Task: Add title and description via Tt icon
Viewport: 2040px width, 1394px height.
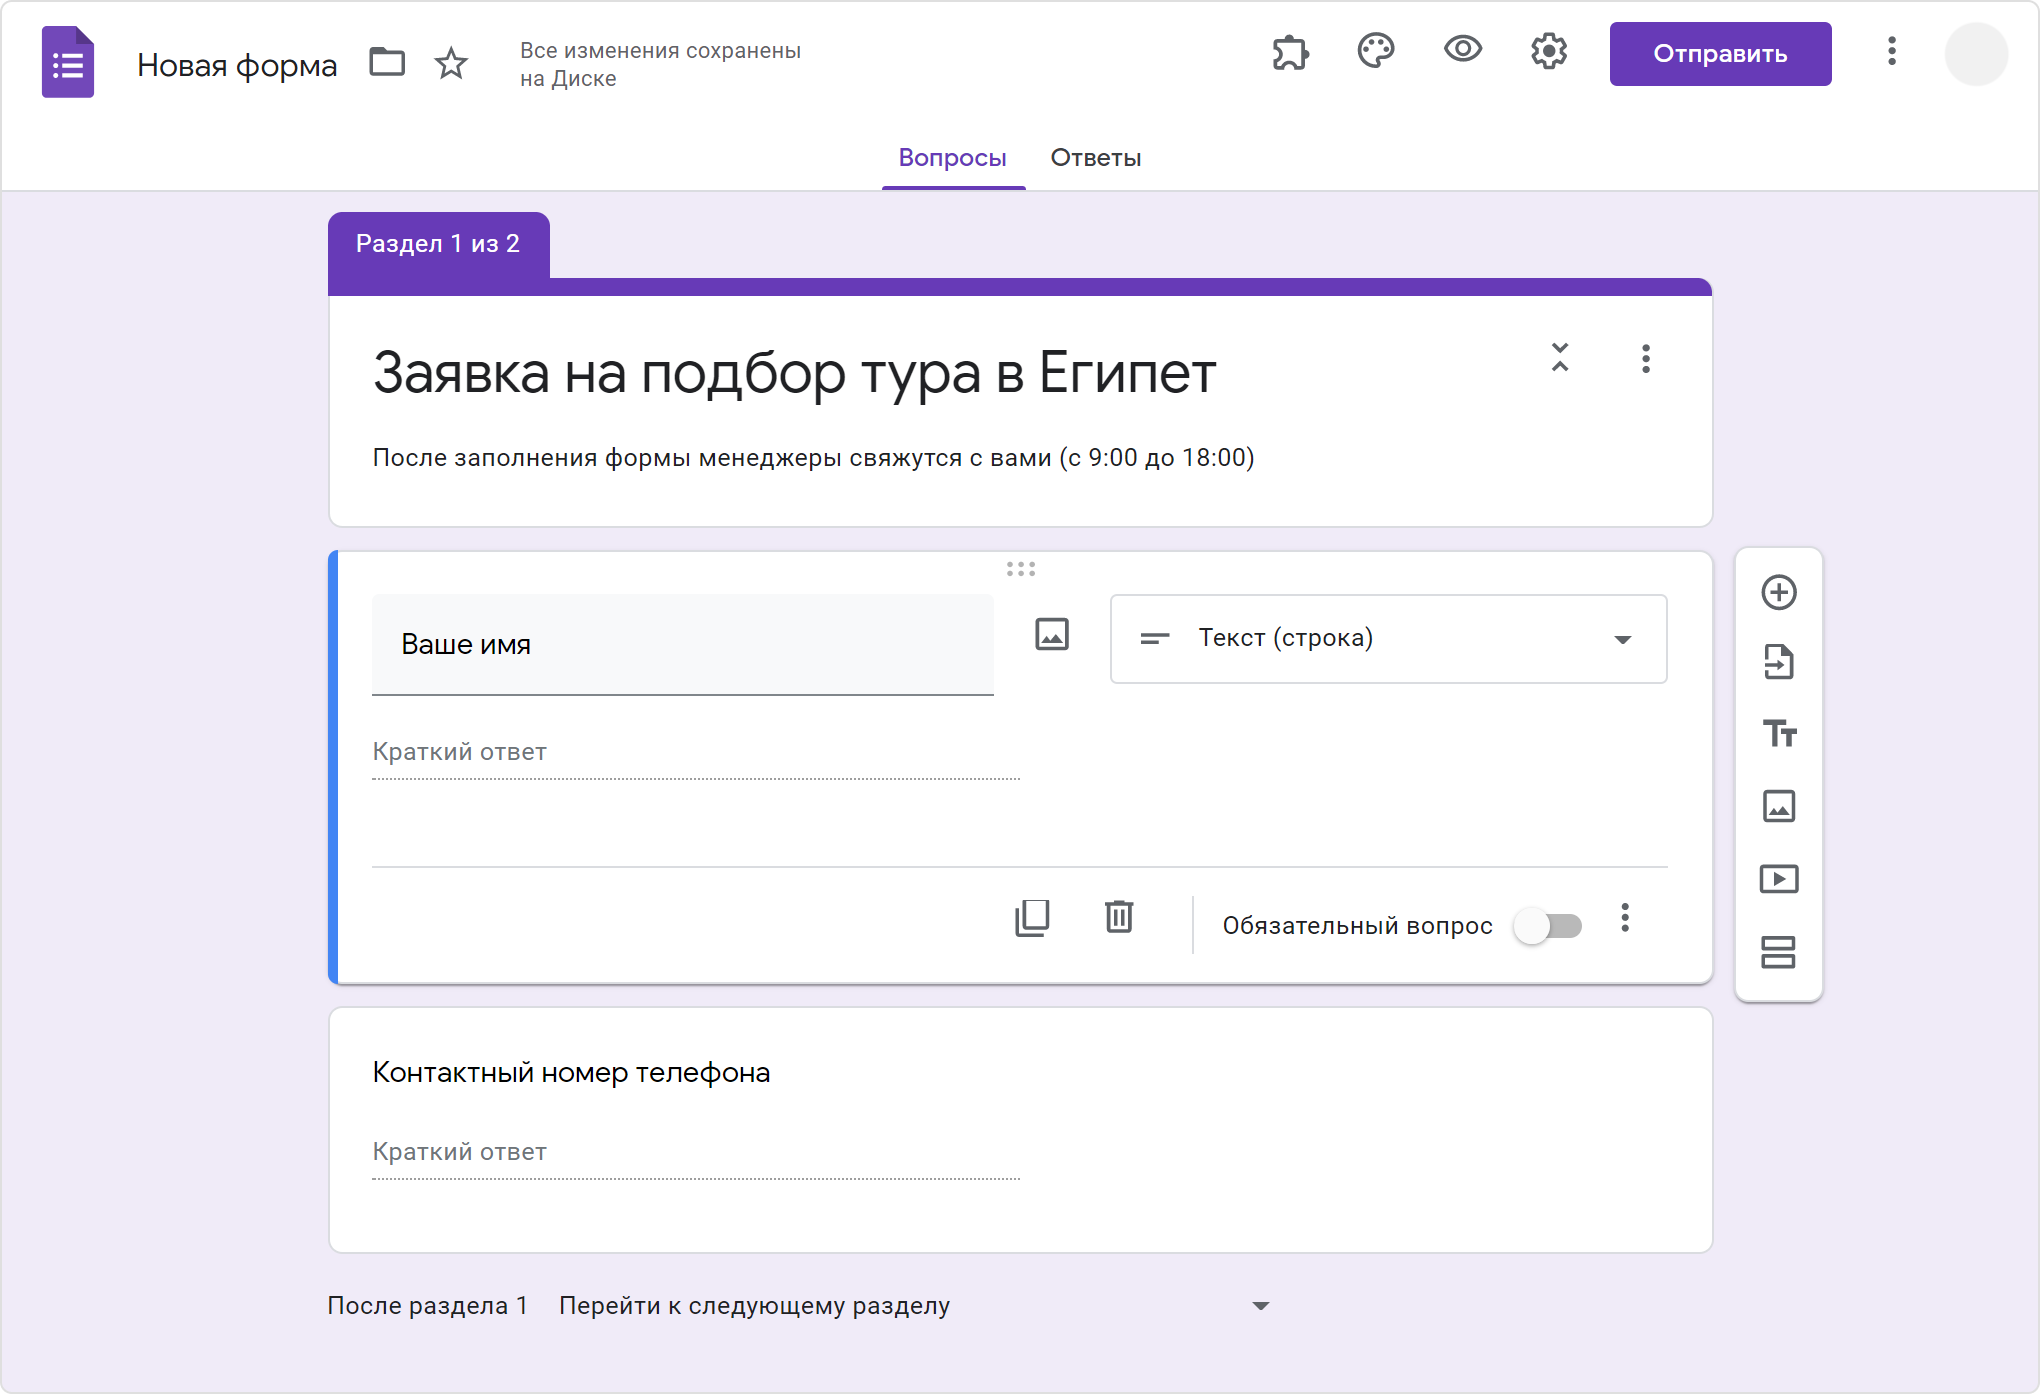Action: pyautogui.click(x=1778, y=734)
